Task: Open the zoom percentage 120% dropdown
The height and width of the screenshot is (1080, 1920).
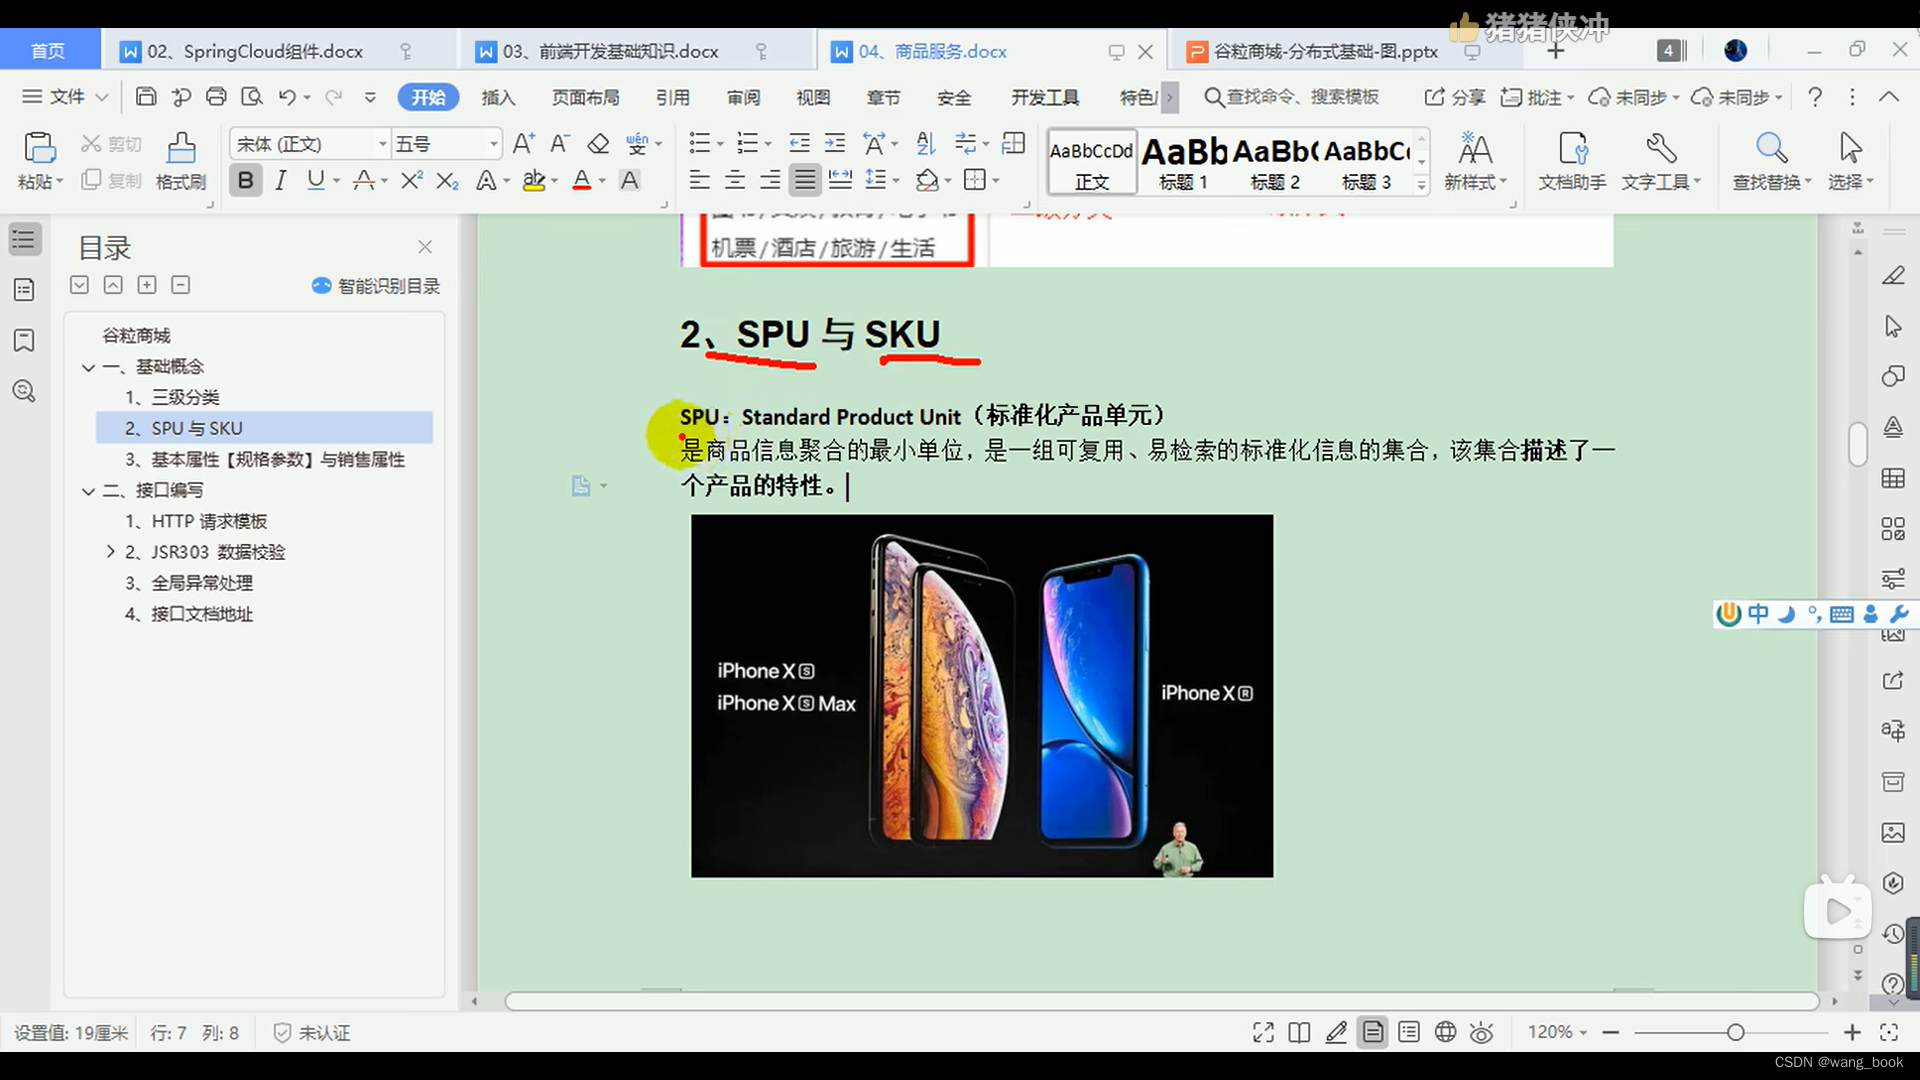Action: tap(1557, 1032)
